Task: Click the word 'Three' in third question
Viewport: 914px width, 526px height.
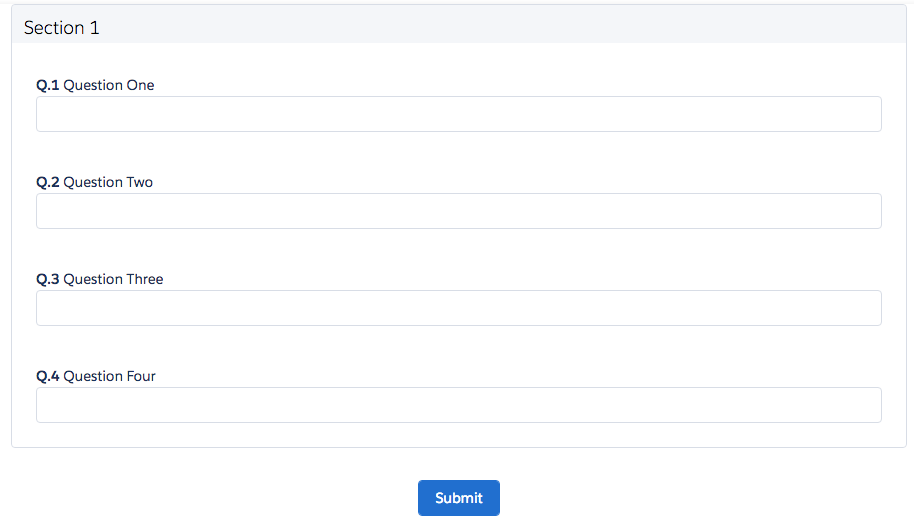Action: [145, 279]
